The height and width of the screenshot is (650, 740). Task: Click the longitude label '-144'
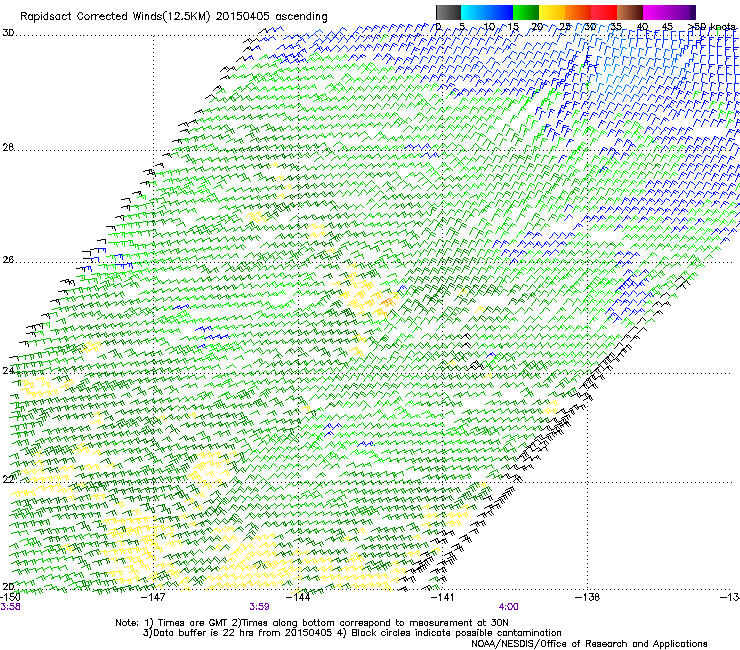point(298,597)
